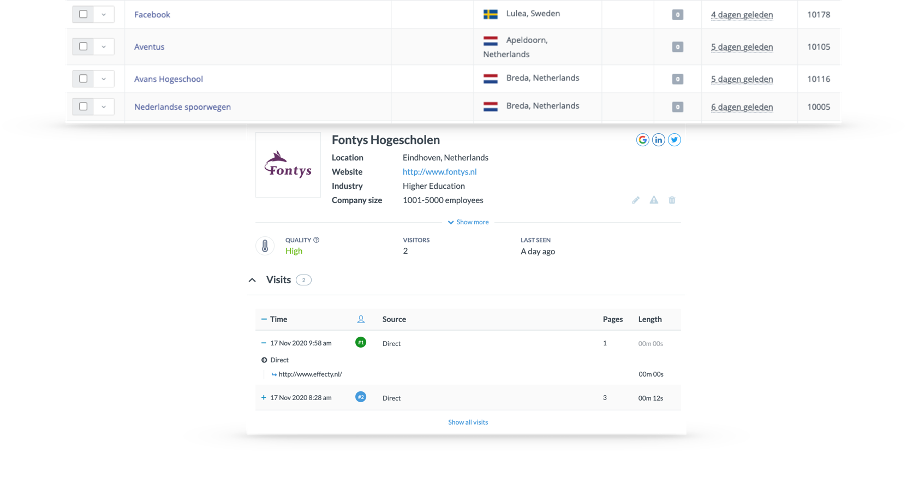
Task: Click the question mark next to Quality
Action: coord(316,240)
